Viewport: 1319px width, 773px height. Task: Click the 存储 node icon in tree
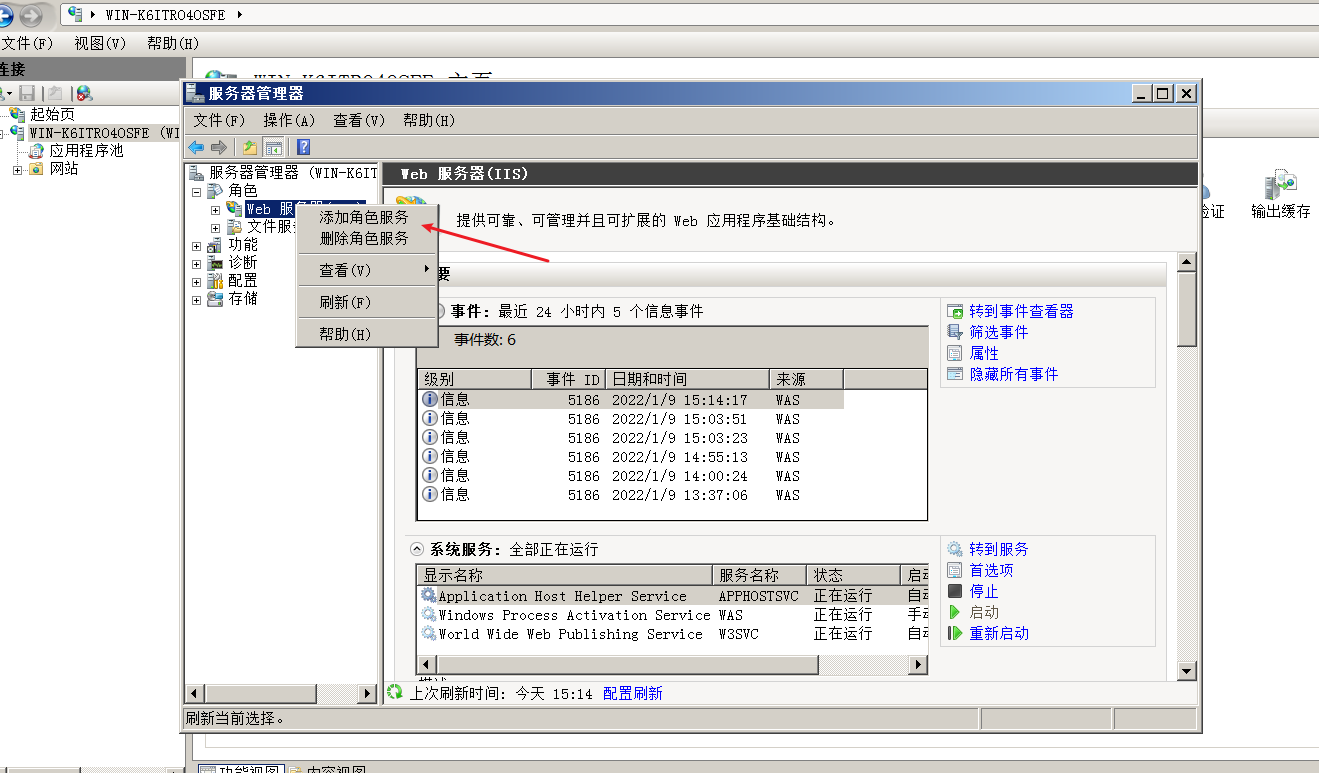pyautogui.click(x=215, y=299)
